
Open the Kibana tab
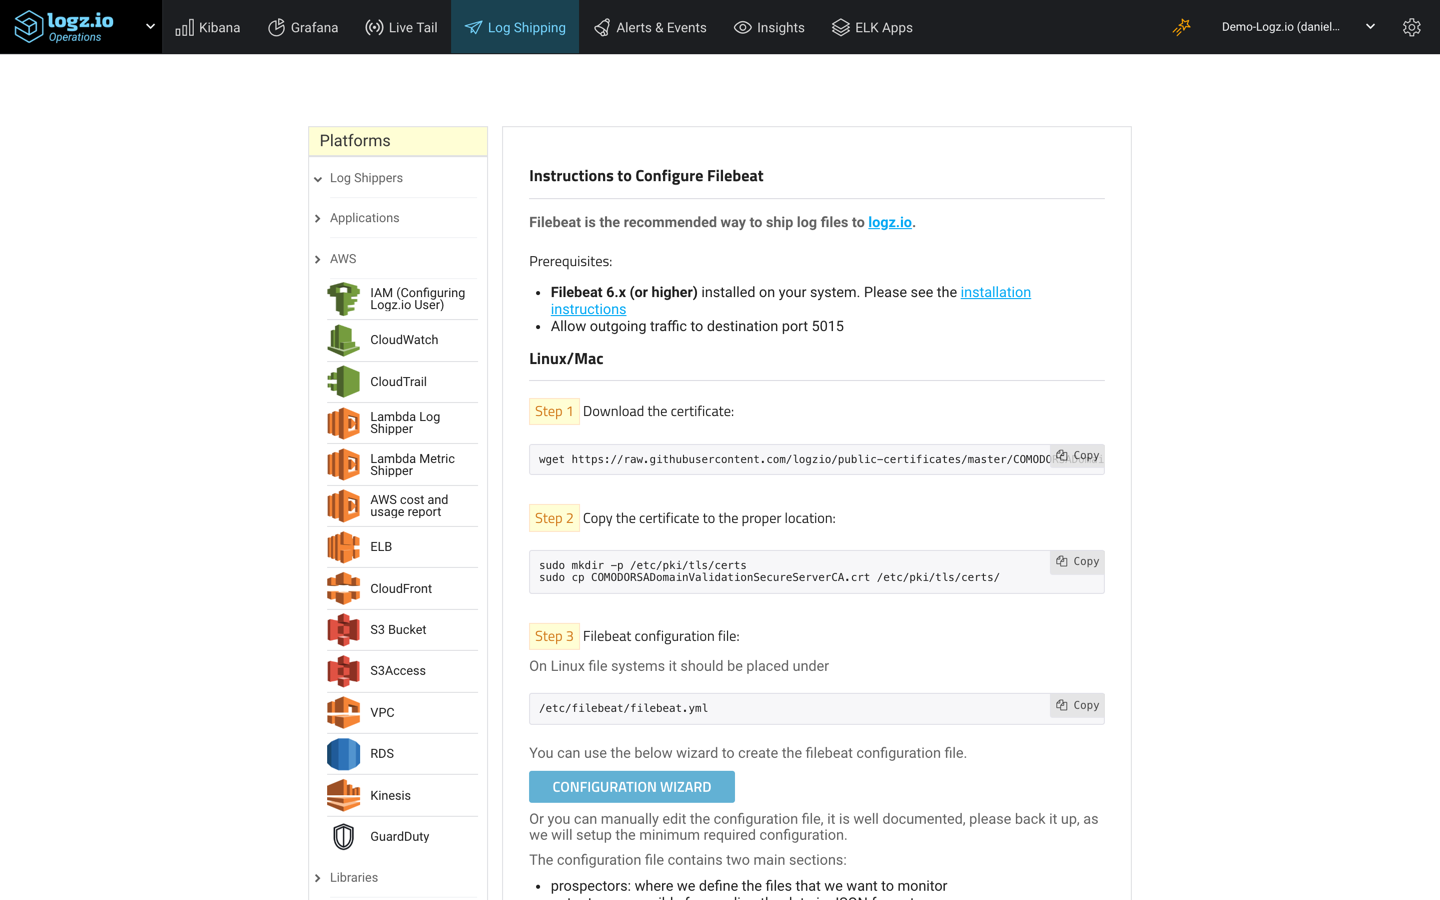point(208,27)
